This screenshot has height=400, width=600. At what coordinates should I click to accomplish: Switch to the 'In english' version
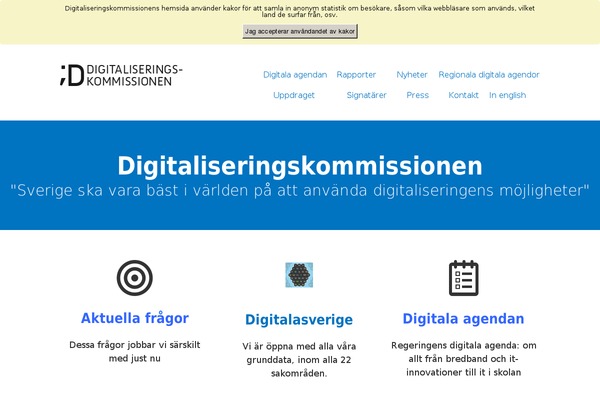tap(507, 95)
